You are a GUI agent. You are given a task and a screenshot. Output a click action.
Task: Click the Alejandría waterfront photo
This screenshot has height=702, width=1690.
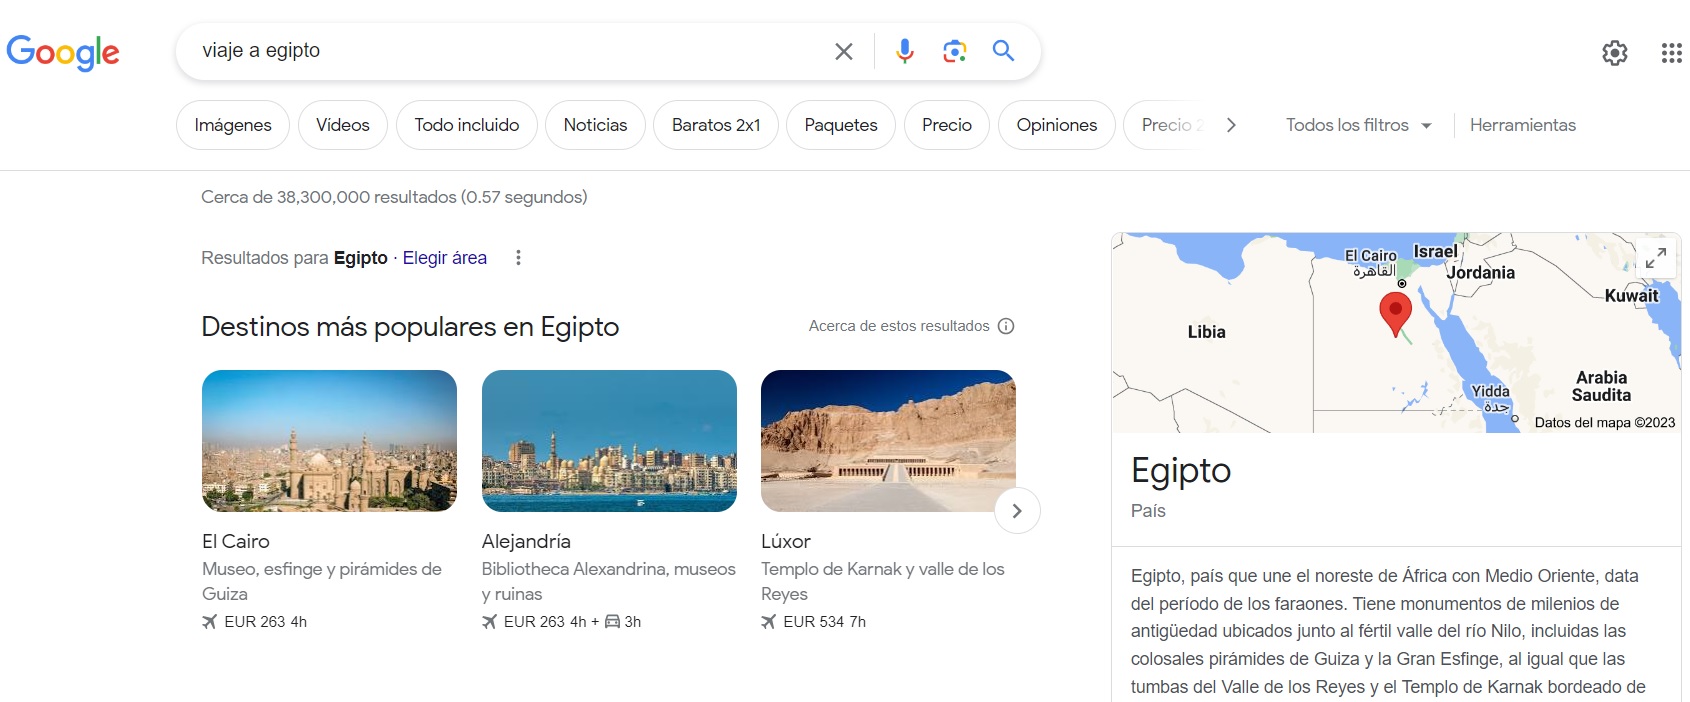tap(609, 441)
